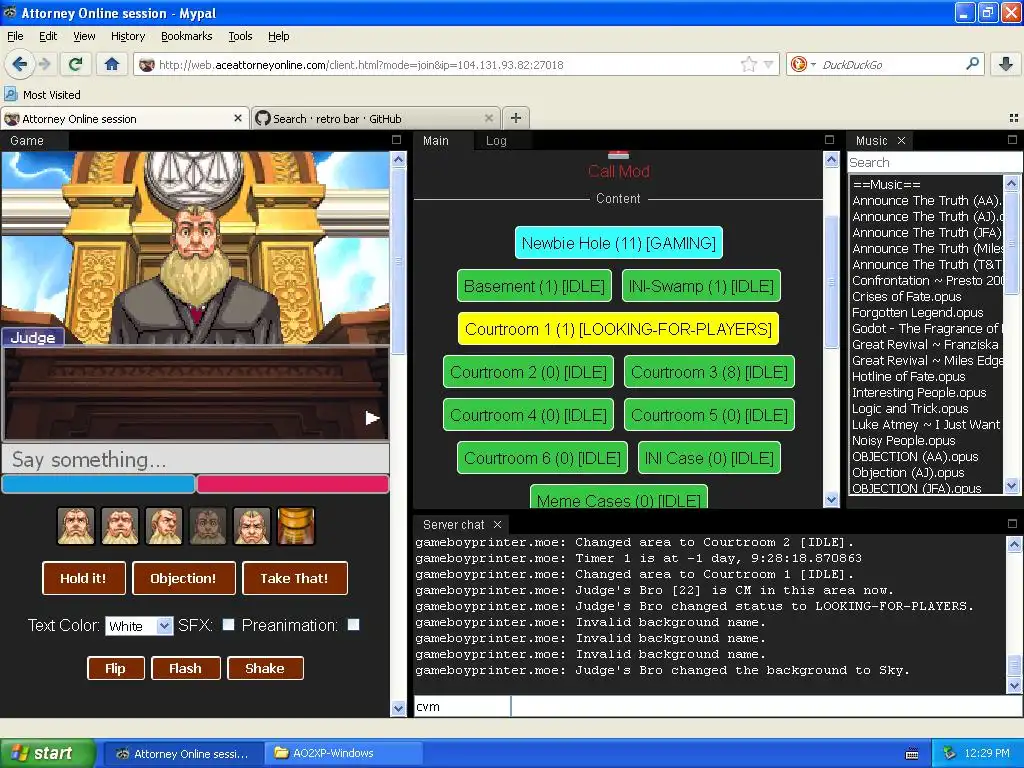1024x768 pixels.
Task: Join the Basement area
Action: [x=534, y=286]
